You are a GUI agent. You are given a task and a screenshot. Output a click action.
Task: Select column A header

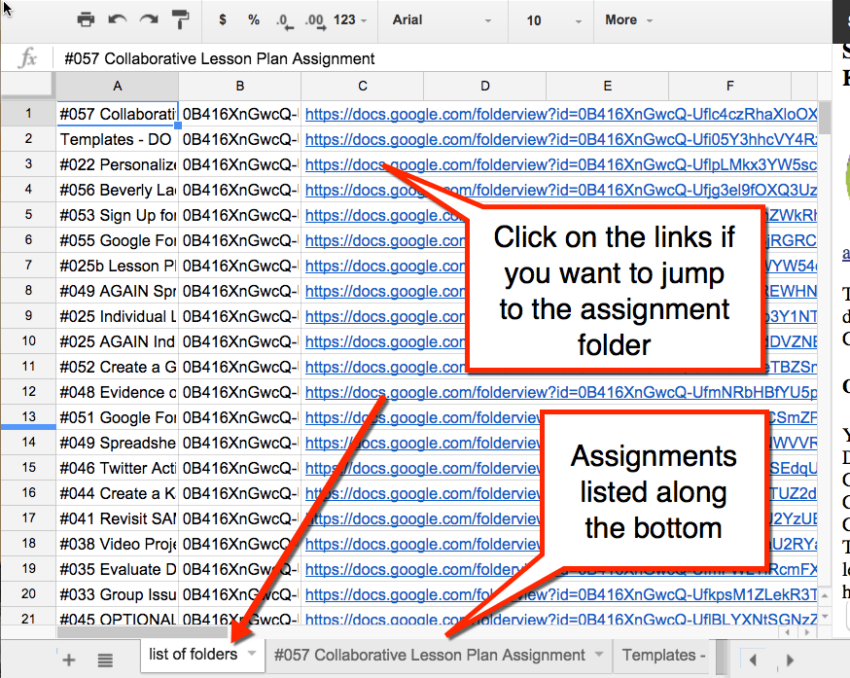tap(117, 86)
